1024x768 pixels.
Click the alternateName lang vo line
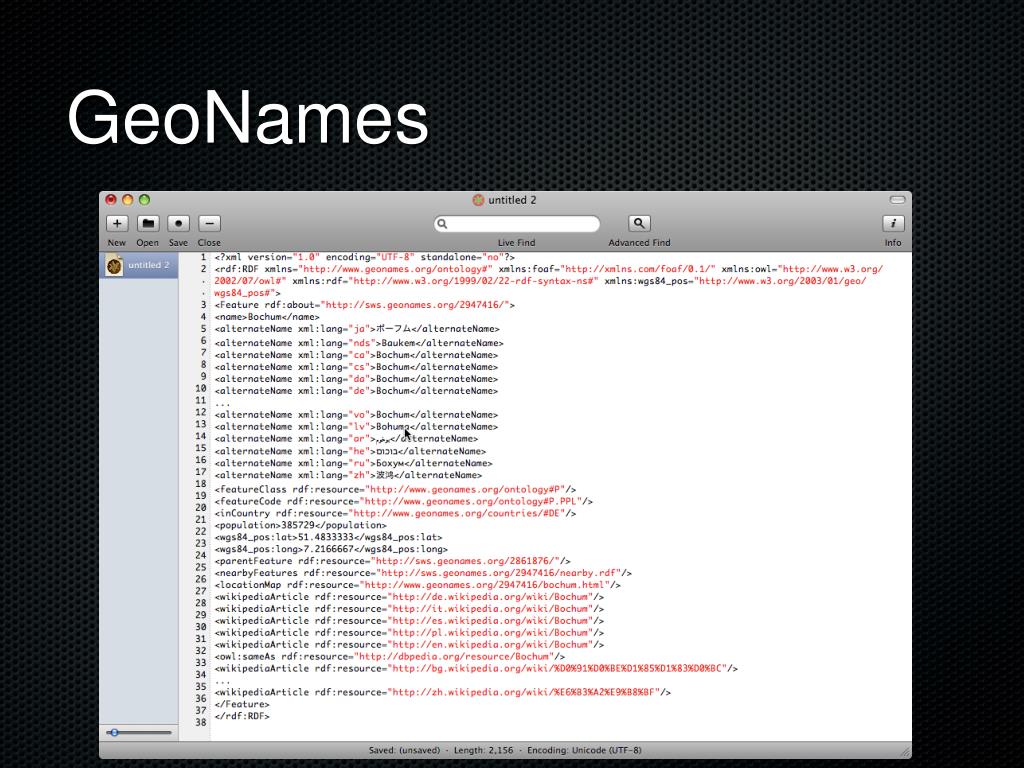pos(356,415)
